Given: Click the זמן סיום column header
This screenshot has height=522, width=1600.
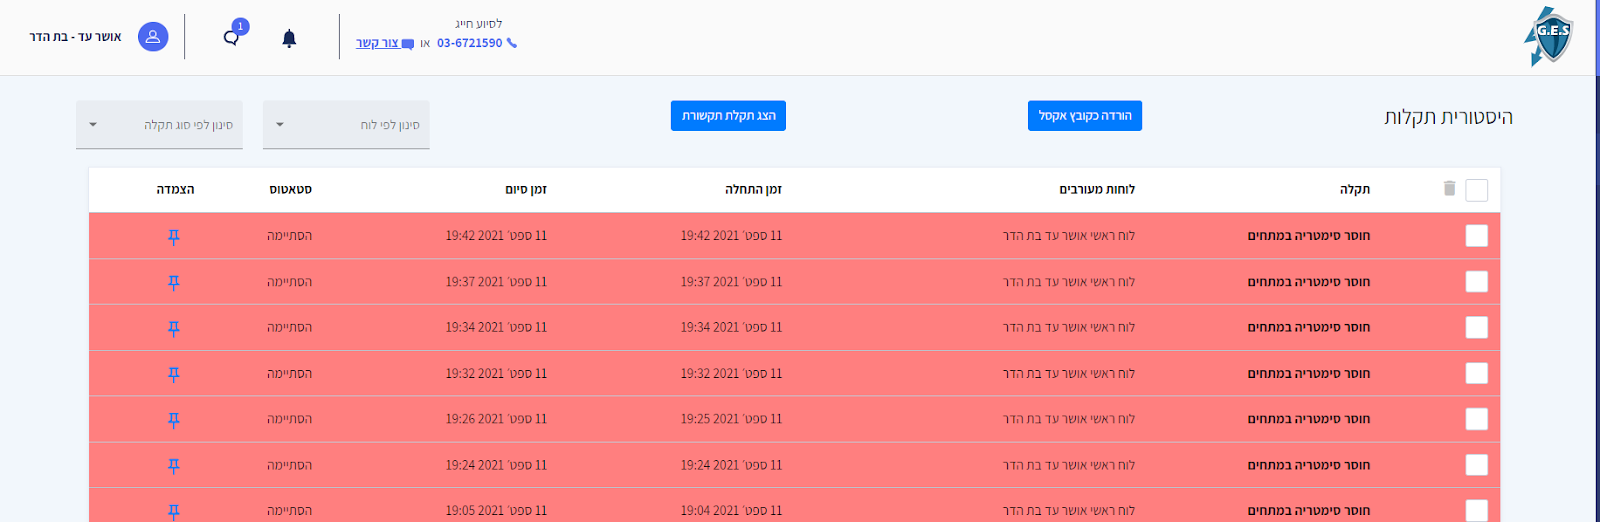Looking at the screenshot, I should click(x=526, y=189).
